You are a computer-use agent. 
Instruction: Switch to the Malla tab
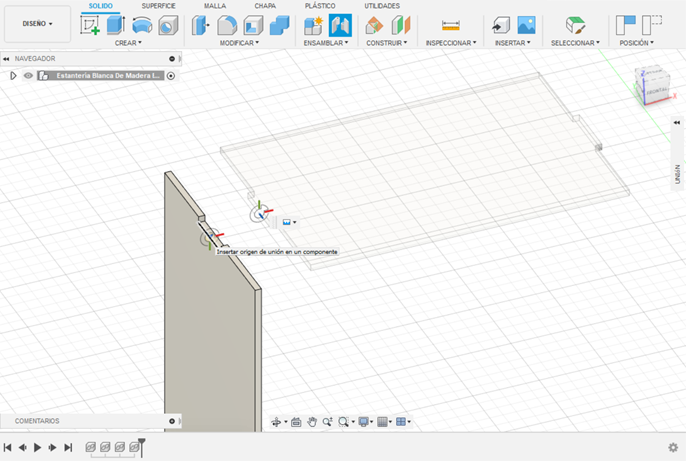pyautogui.click(x=215, y=6)
